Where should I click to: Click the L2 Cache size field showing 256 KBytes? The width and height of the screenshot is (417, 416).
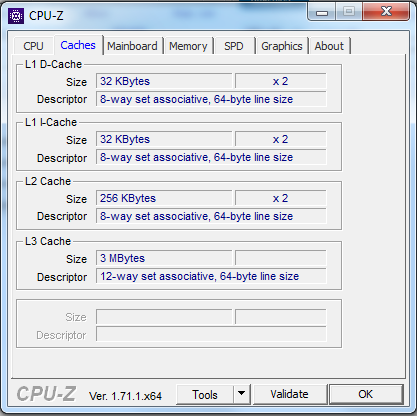tap(164, 198)
